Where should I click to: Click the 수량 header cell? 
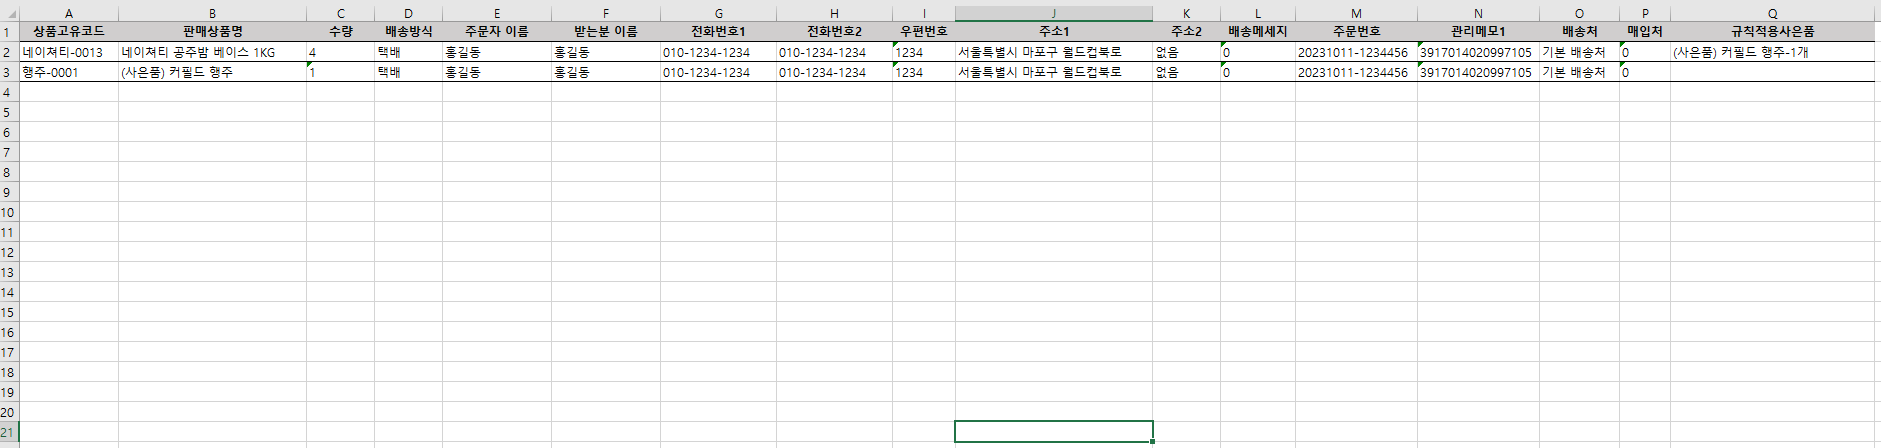point(341,32)
